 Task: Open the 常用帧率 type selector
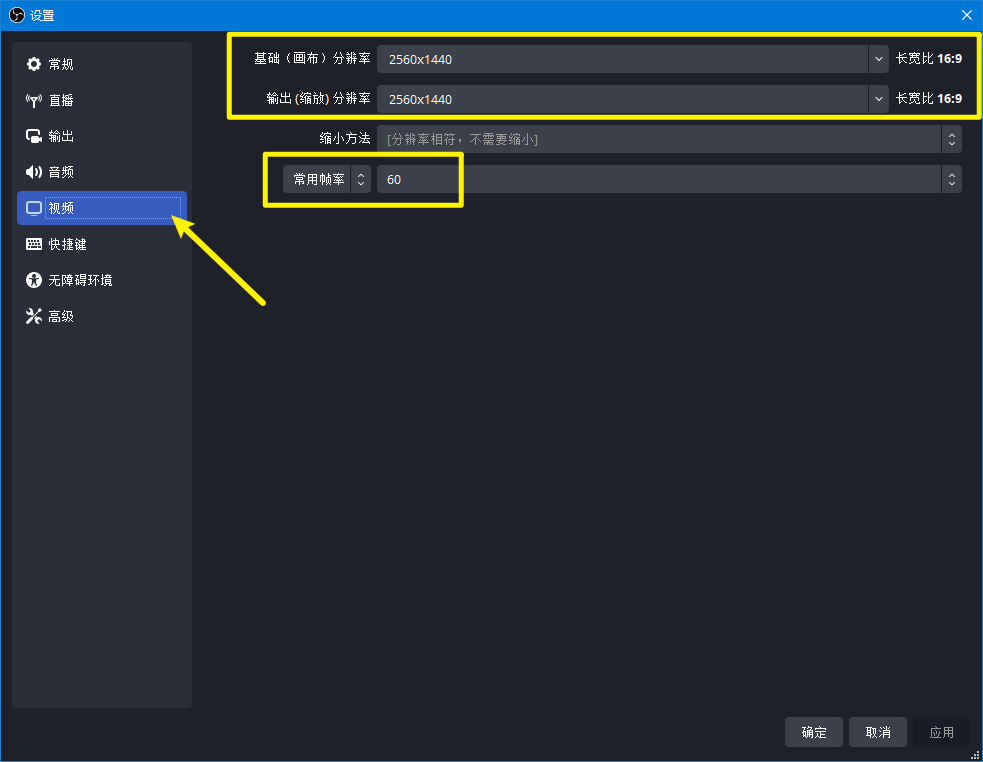coord(326,179)
